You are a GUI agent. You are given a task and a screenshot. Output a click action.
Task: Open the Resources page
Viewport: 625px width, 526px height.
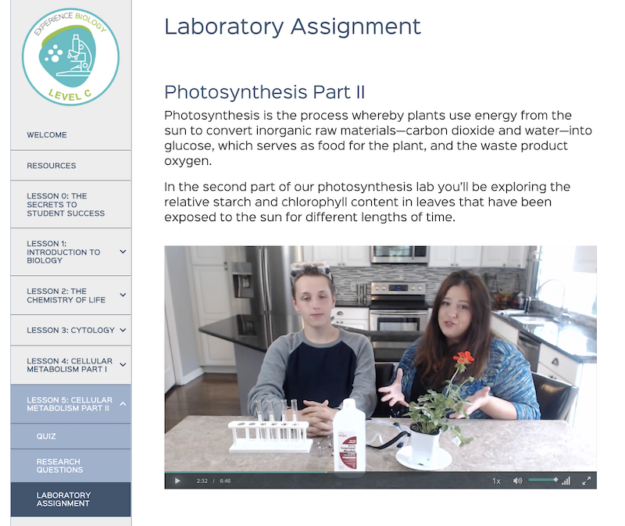click(x=71, y=166)
